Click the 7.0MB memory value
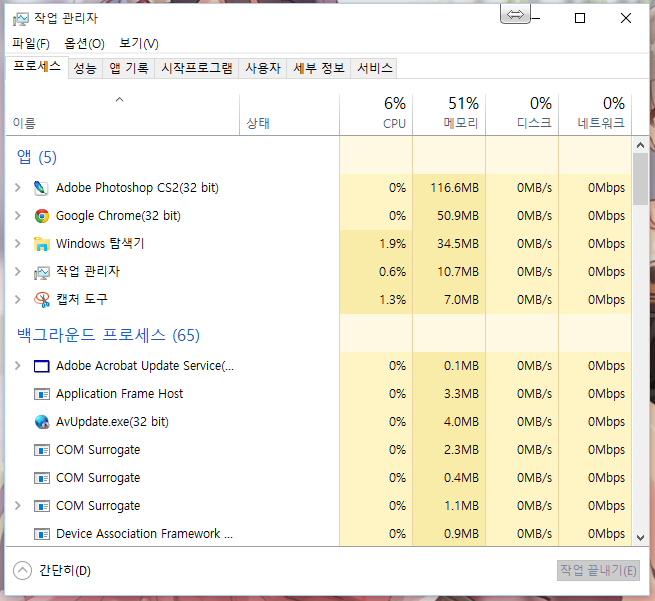655x601 pixels. [461, 300]
